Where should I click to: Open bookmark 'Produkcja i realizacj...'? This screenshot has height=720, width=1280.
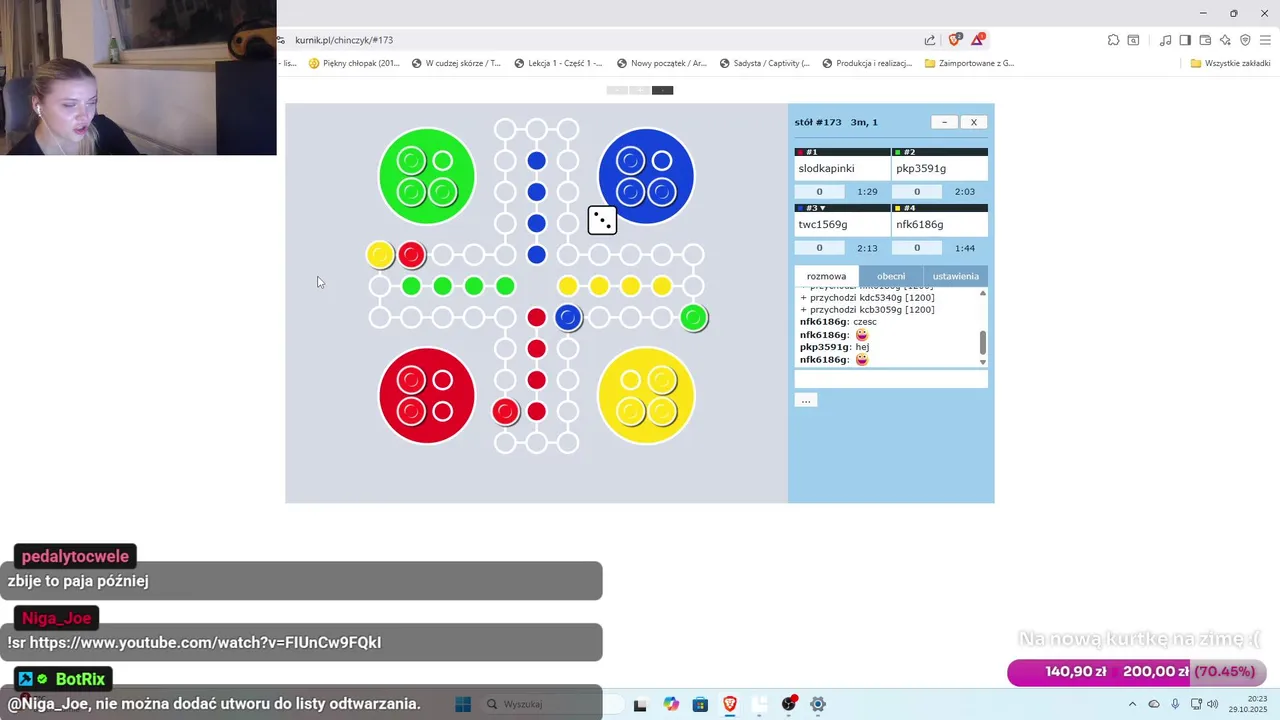click(x=867, y=63)
